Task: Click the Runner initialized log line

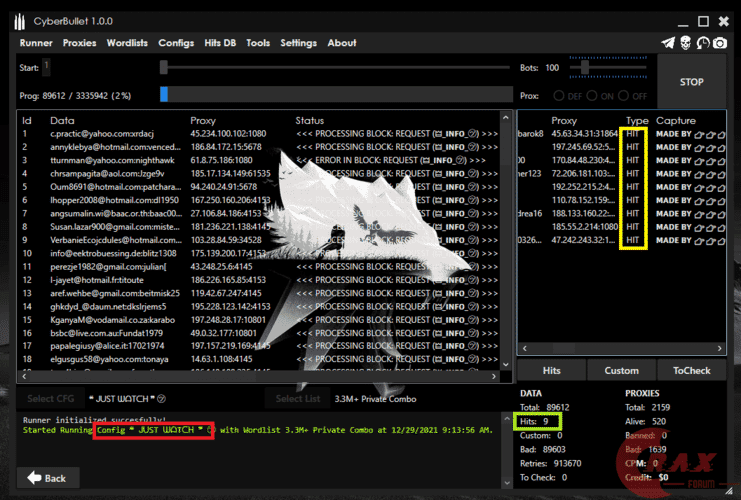Action: point(94,420)
